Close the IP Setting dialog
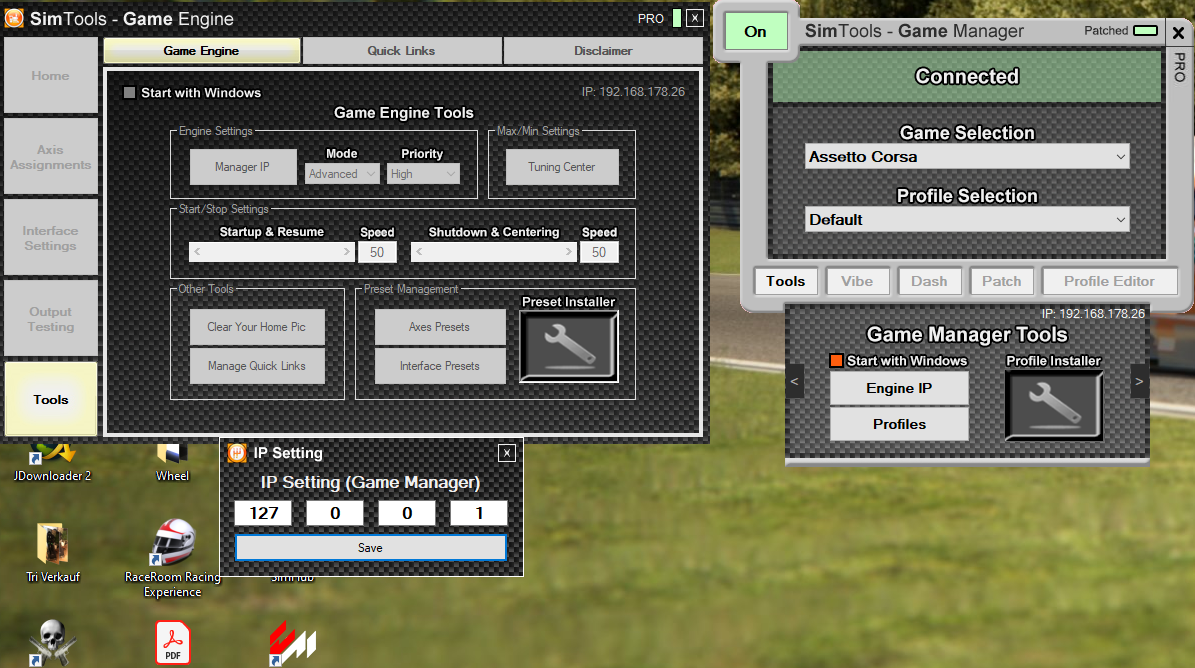 507,453
